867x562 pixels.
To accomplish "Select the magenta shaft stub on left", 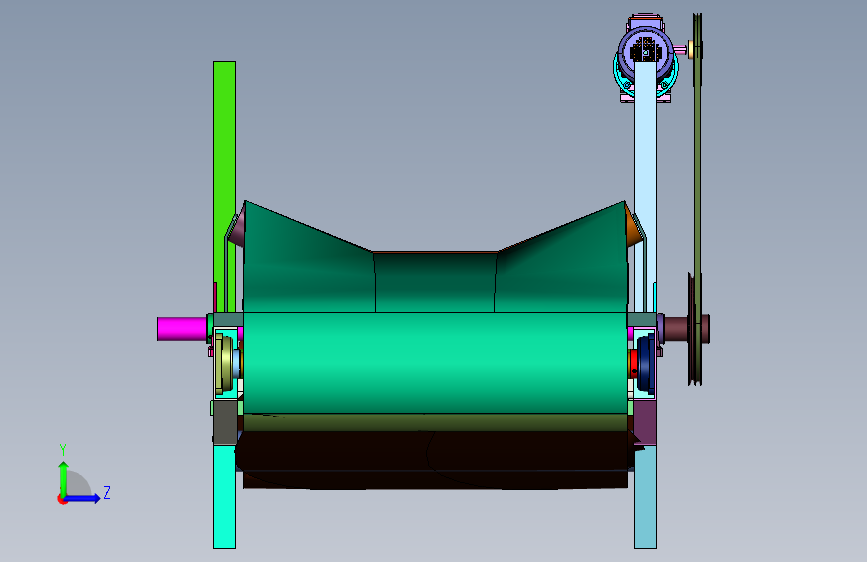I will pyautogui.click(x=182, y=329).
